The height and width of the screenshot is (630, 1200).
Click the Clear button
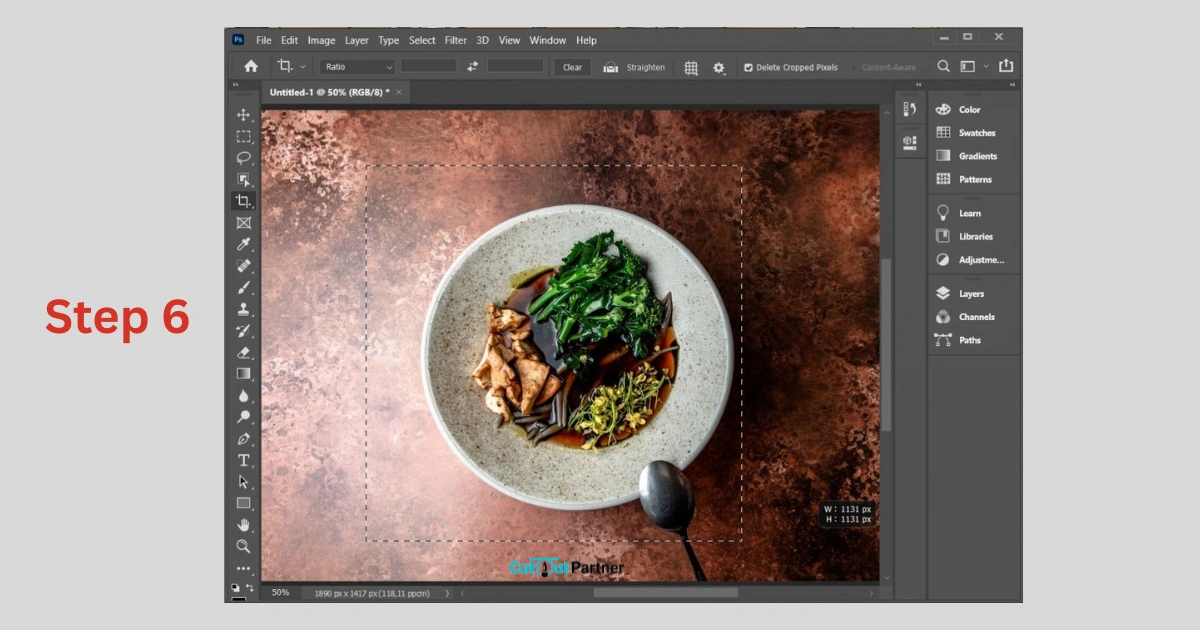pyautogui.click(x=572, y=68)
